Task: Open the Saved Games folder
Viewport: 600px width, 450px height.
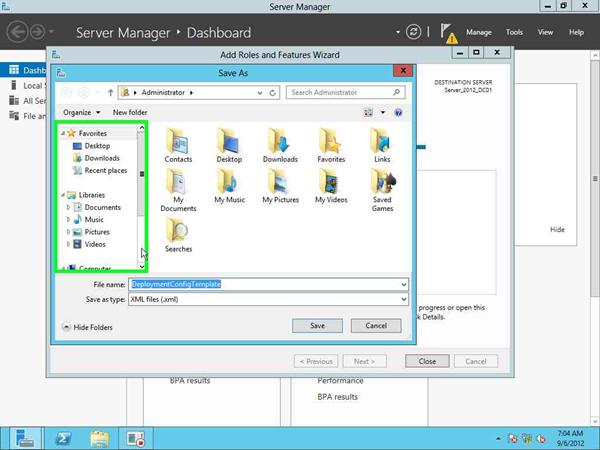Action: pos(382,190)
